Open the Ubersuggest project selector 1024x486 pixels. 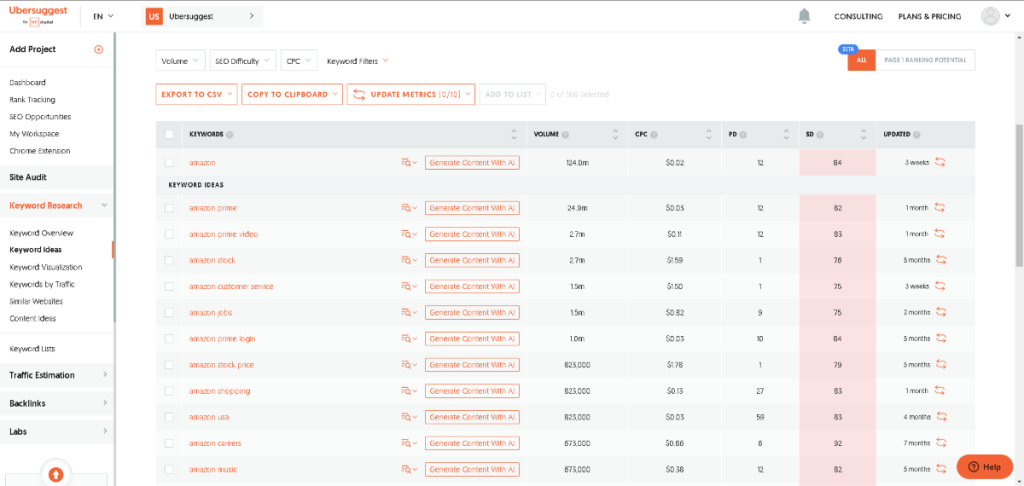click(203, 16)
